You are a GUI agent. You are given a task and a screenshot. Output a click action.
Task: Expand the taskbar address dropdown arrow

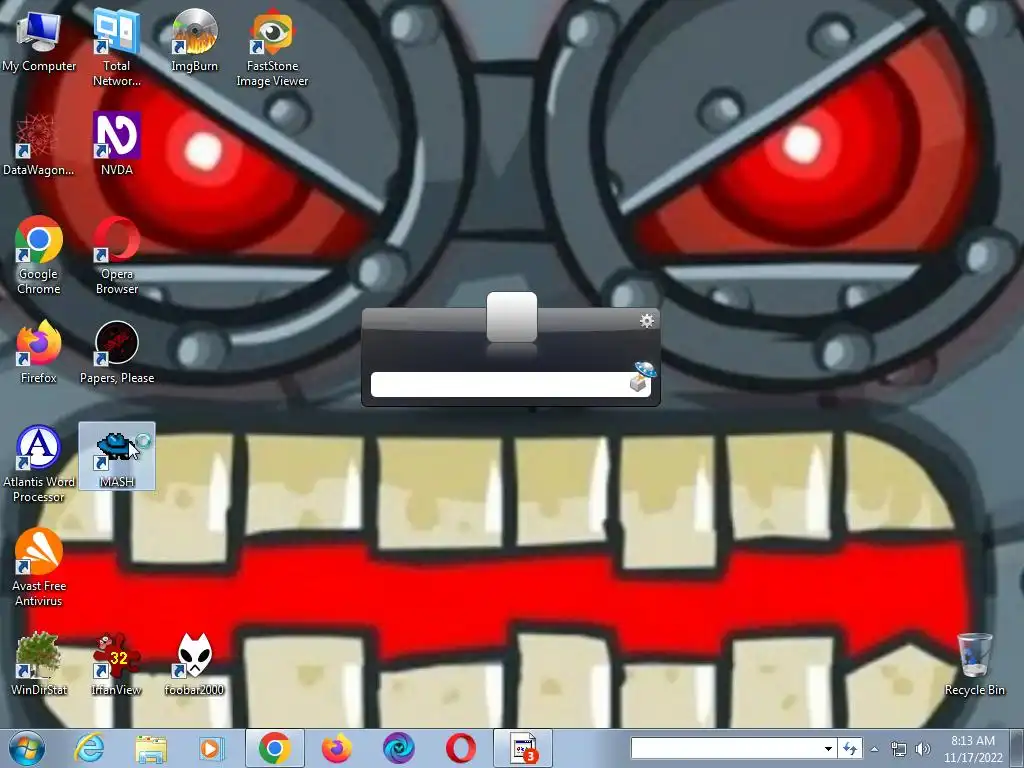[828, 748]
